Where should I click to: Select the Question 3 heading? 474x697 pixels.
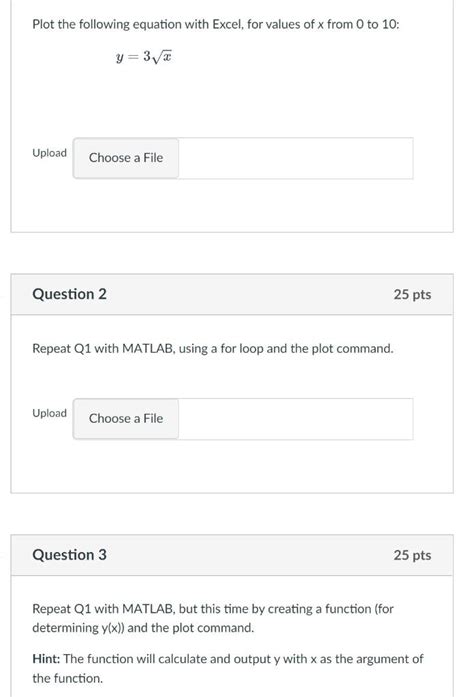[69, 555]
